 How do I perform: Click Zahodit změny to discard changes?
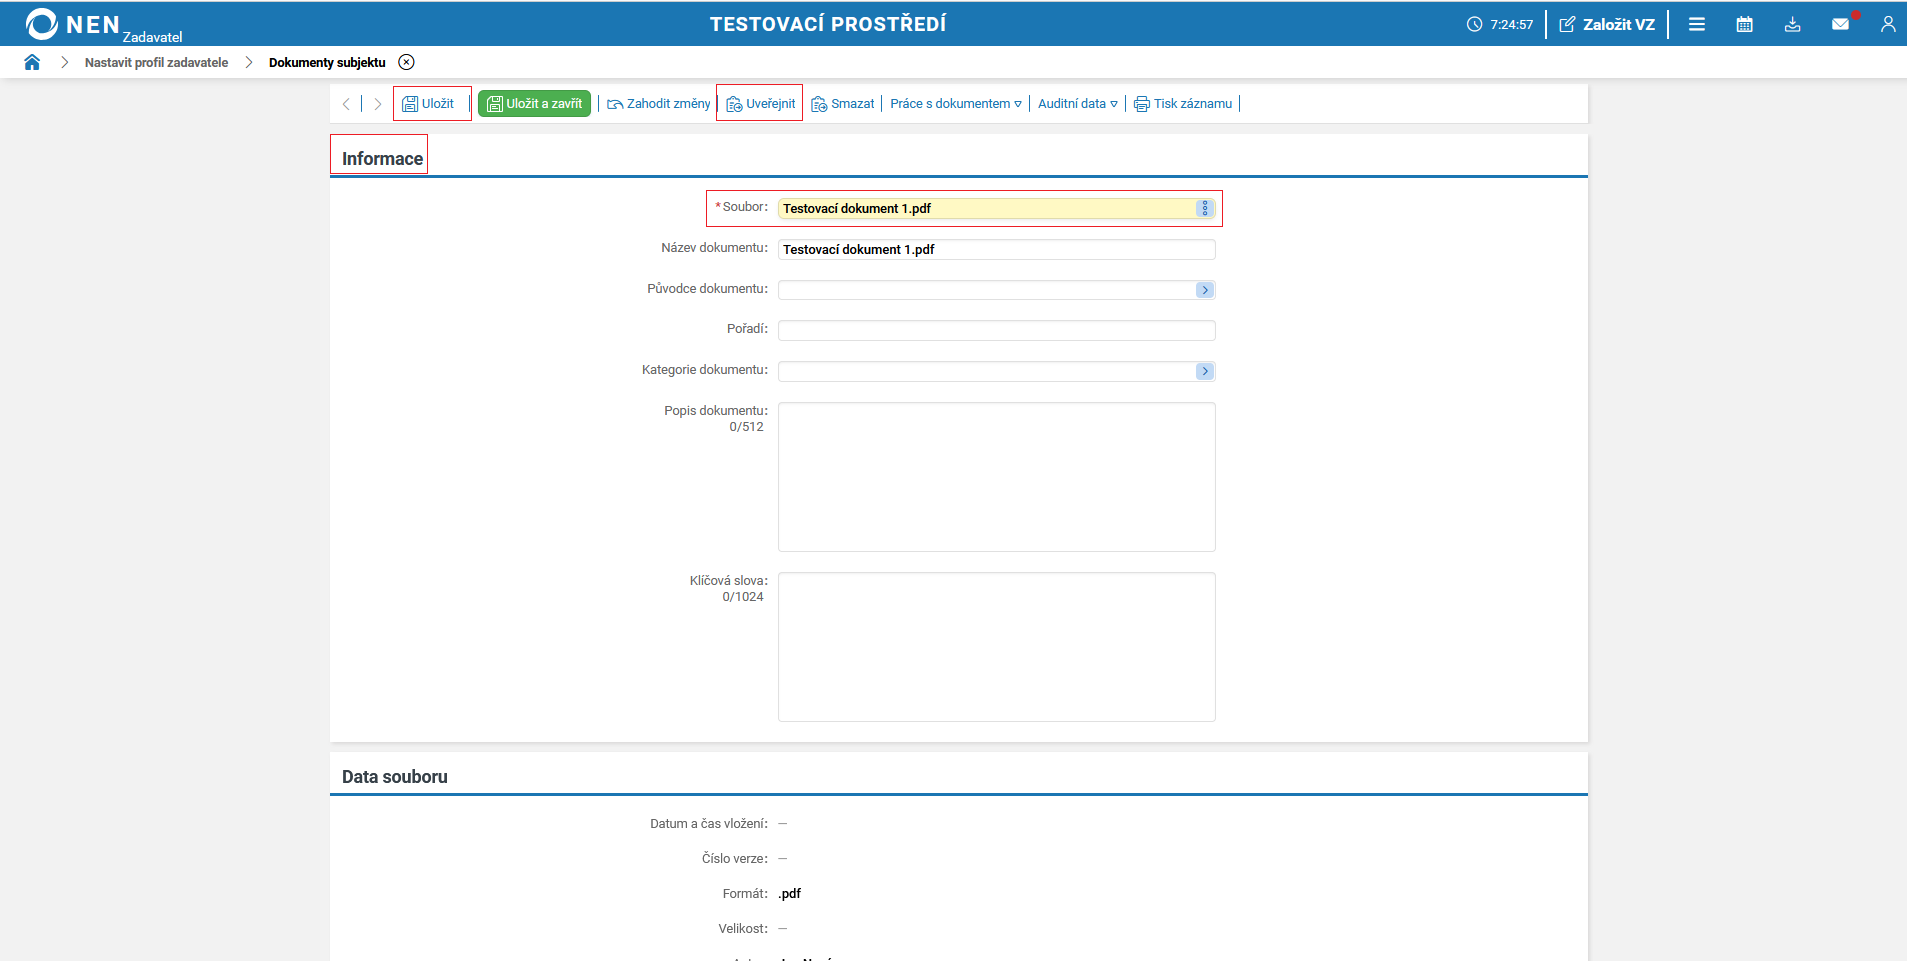click(658, 104)
